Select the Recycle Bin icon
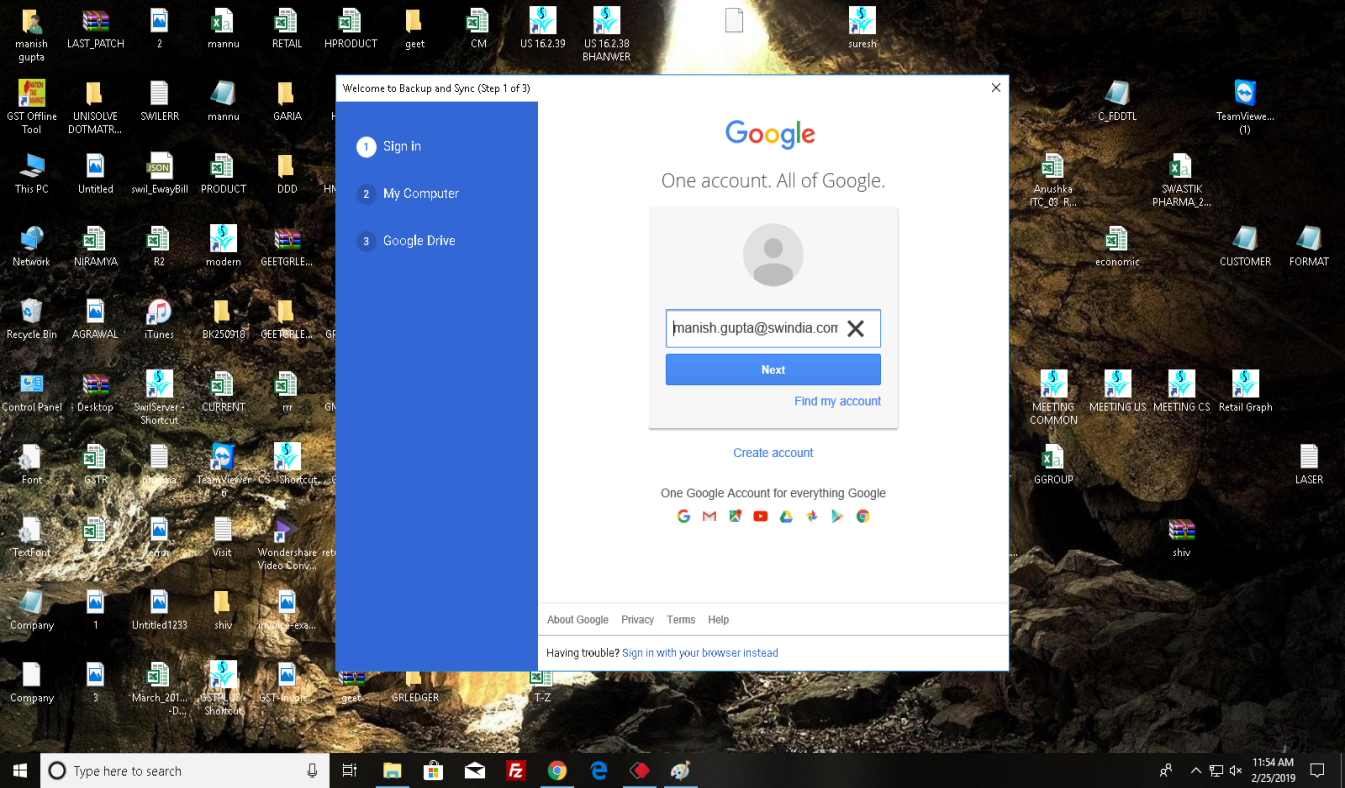The image size is (1345, 788). point(32,319)
